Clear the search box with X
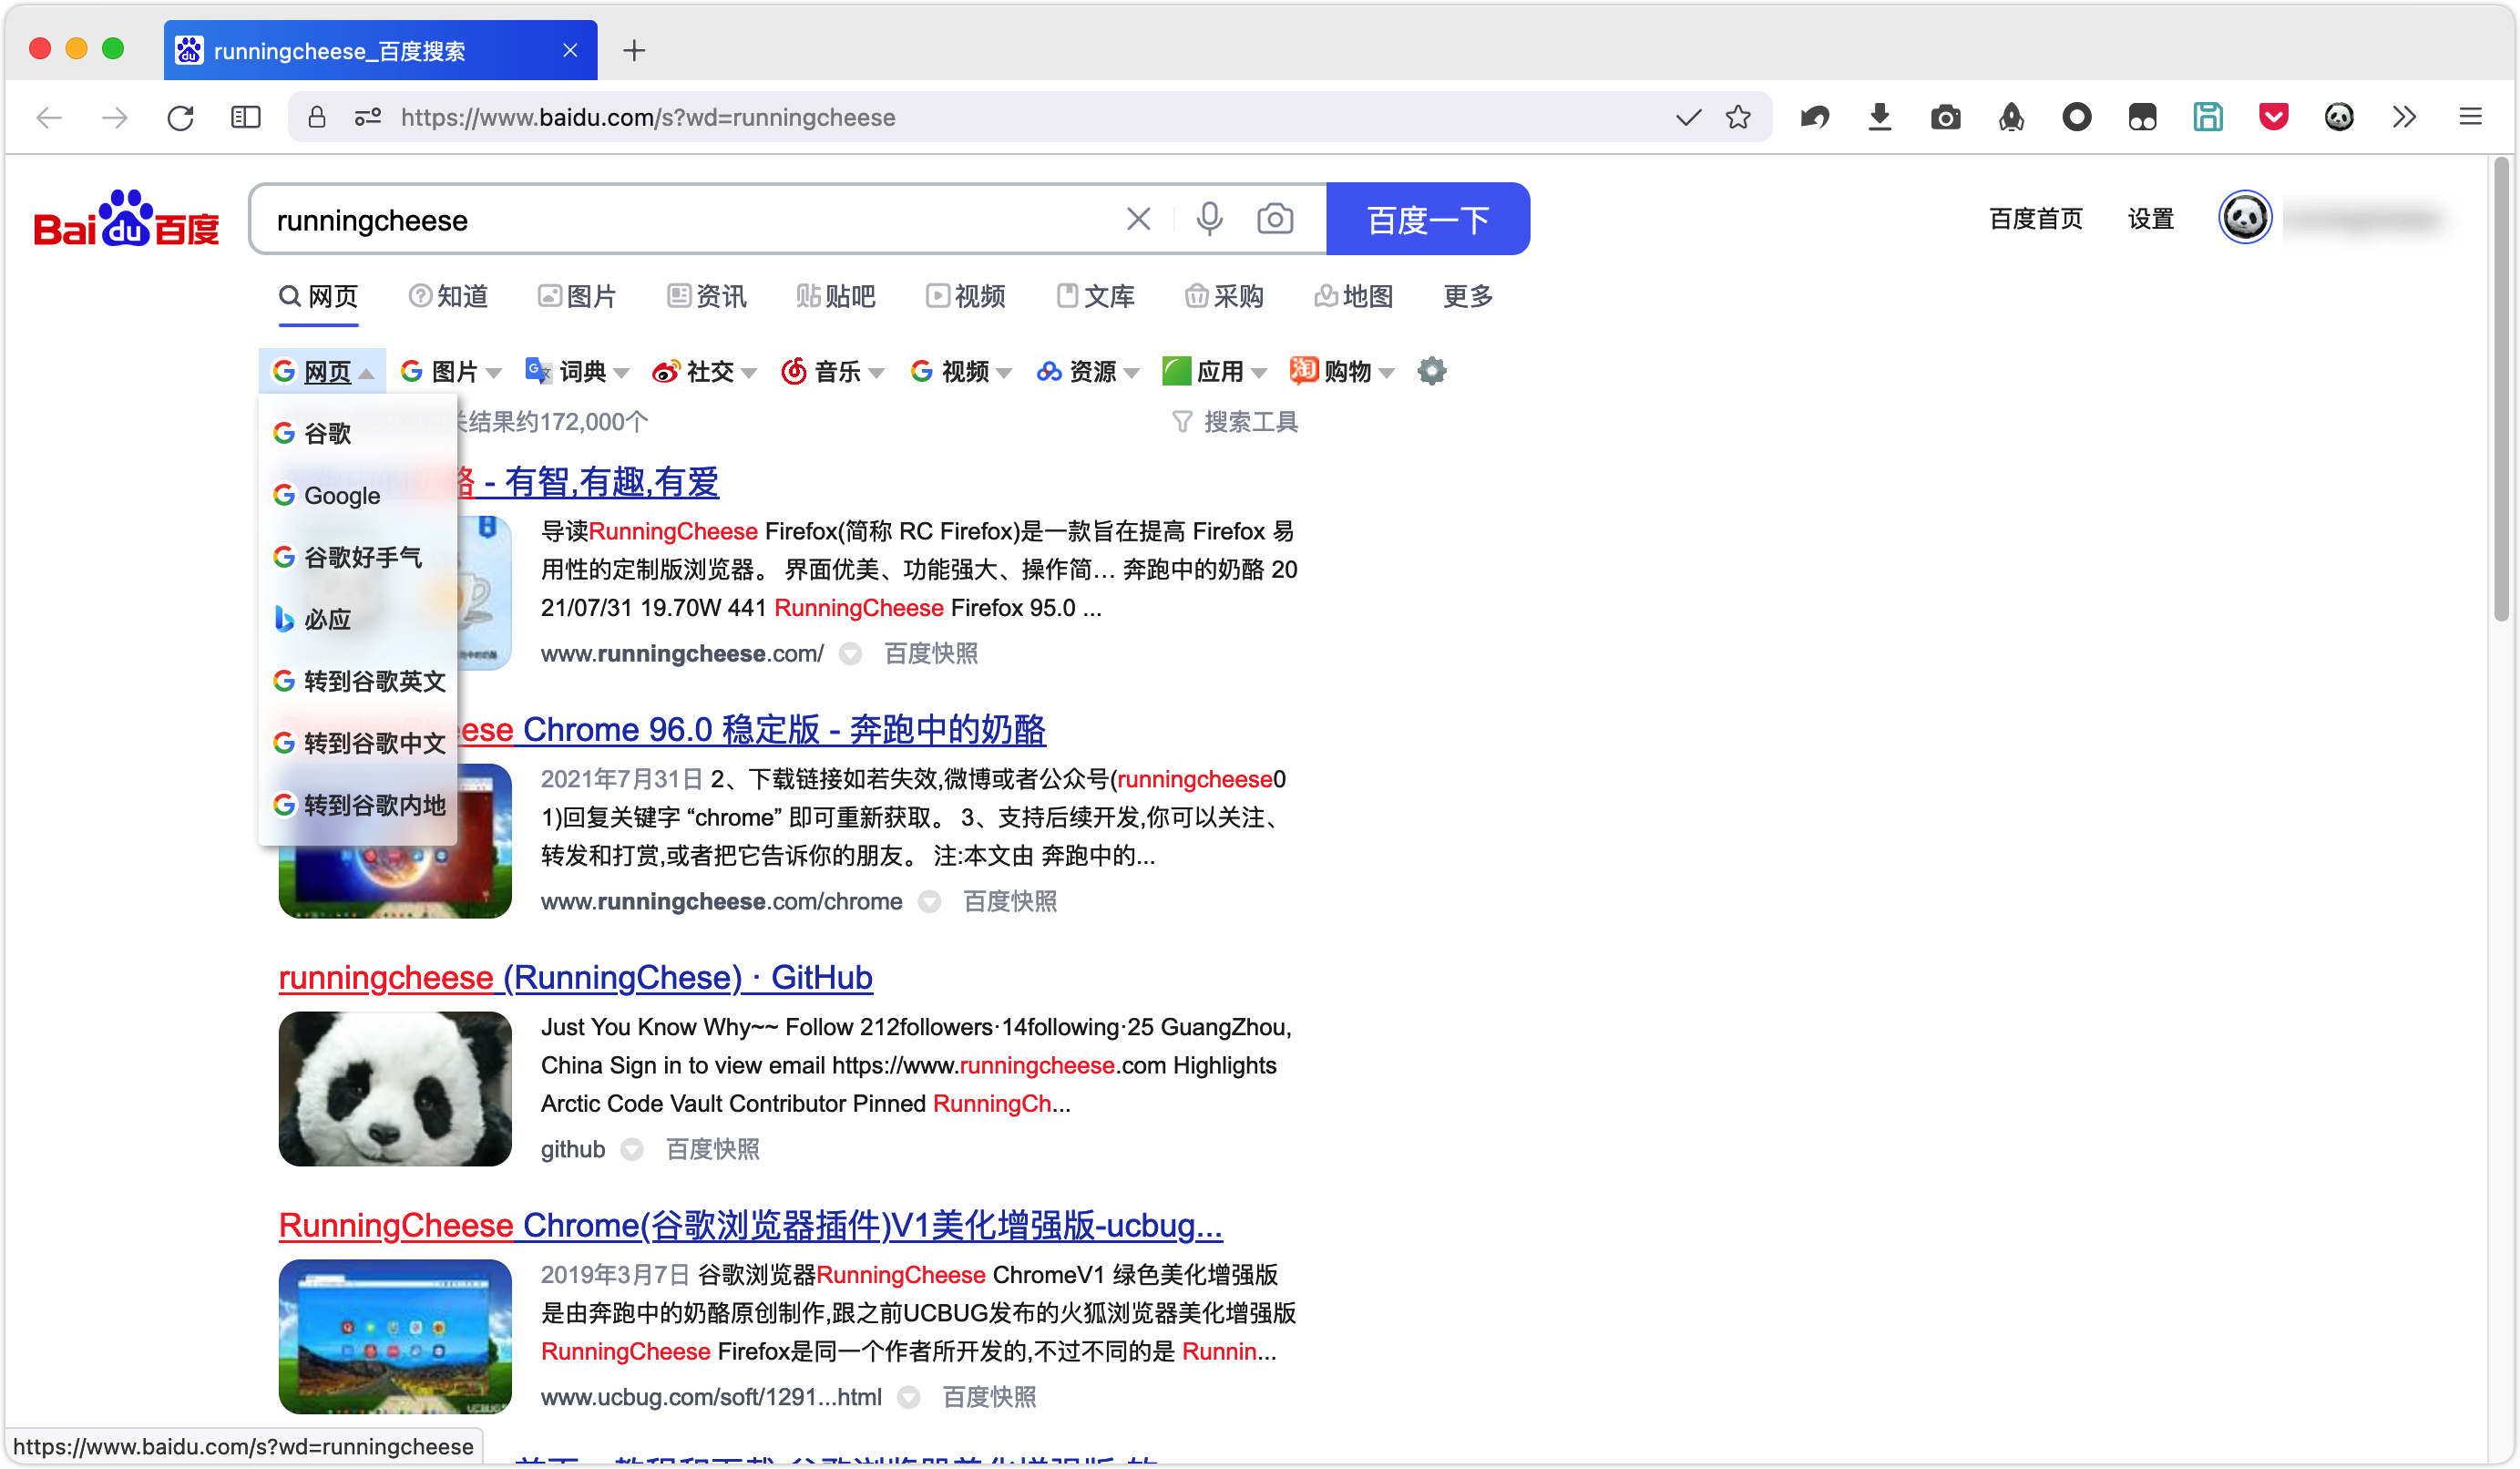 pos(1138,219)
